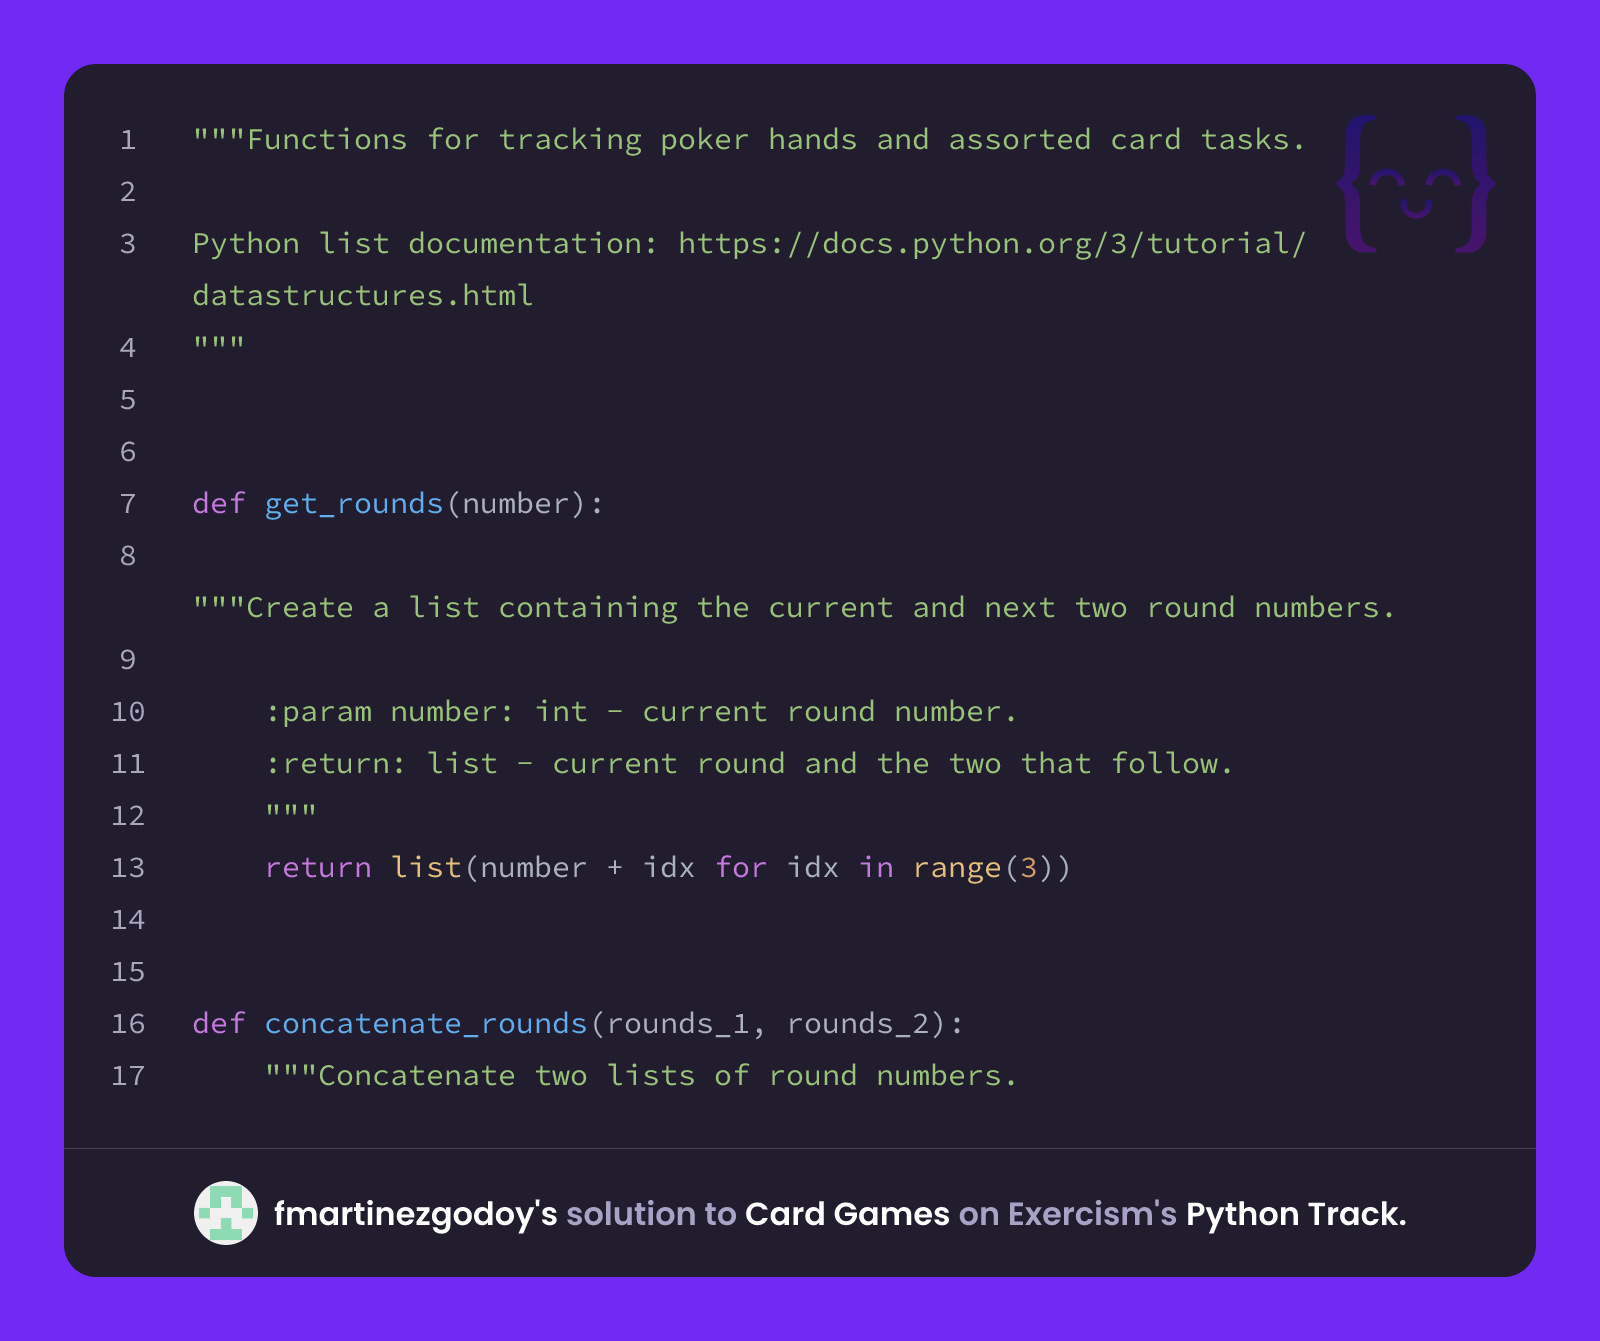Click the 'concatenate_rounds' function name
This screenshot has width=1600, height=1341.
click(x=426, y=1023)
